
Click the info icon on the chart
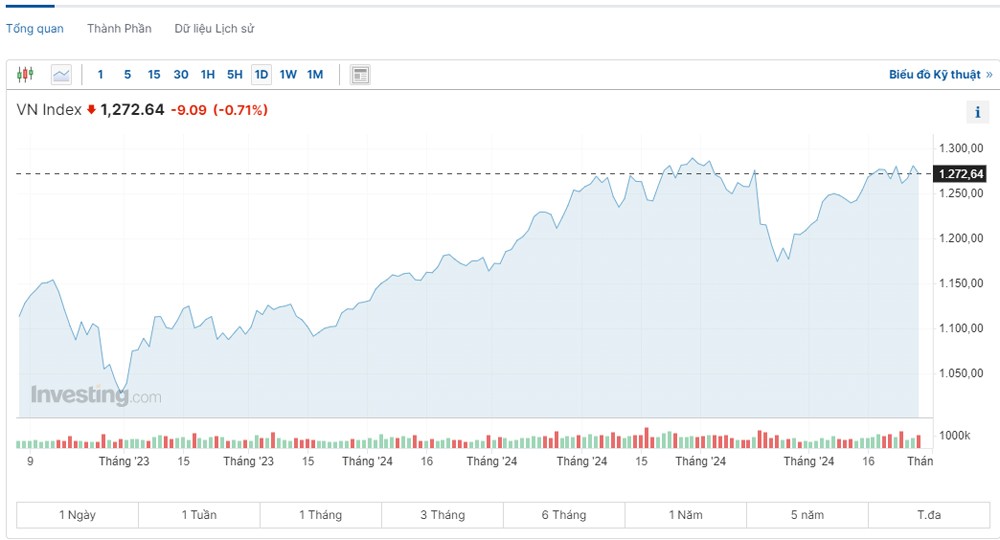point(977,112)
